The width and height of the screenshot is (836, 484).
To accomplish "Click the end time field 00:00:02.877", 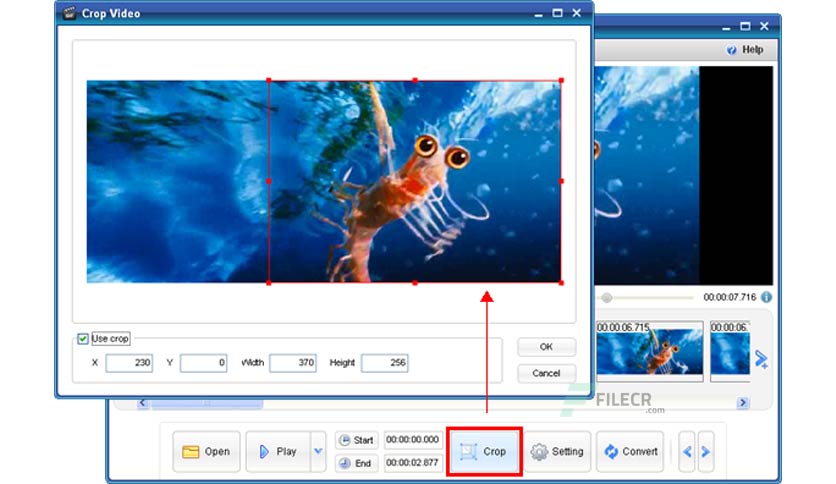I will [x=413, y=463].
